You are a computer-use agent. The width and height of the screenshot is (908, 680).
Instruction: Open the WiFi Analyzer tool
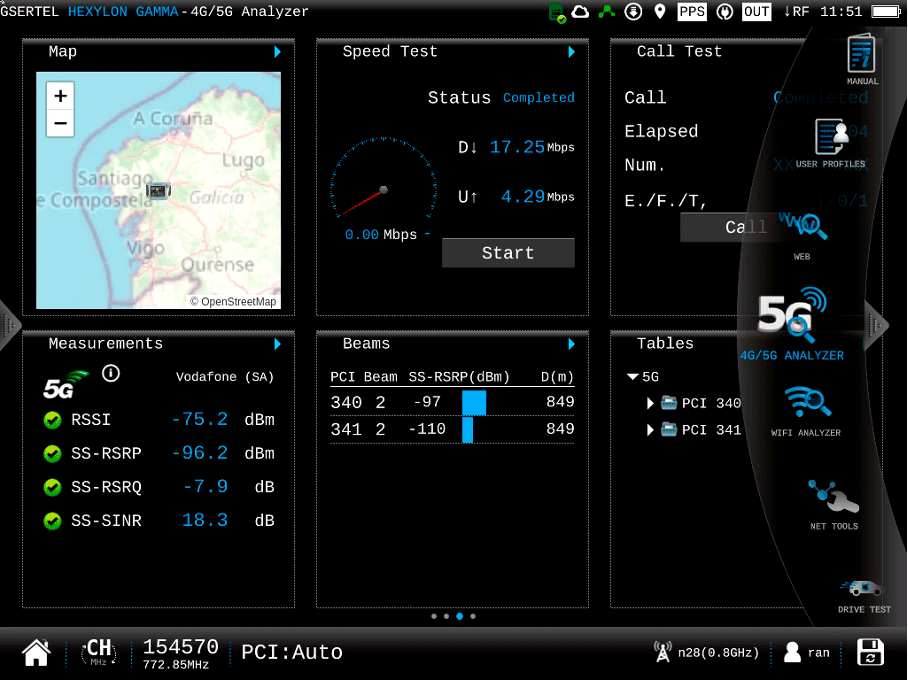click(x=806, y=407)
